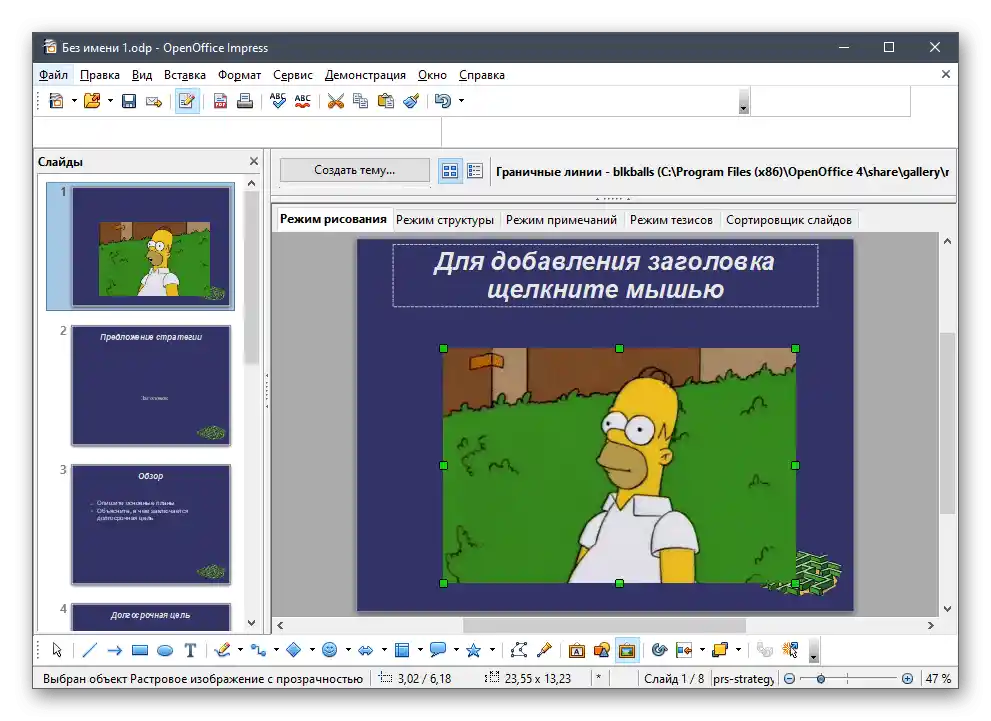Select the Rectangle drawing tool
The width and height of the screenshot is (991, 721).
(140, 650)
